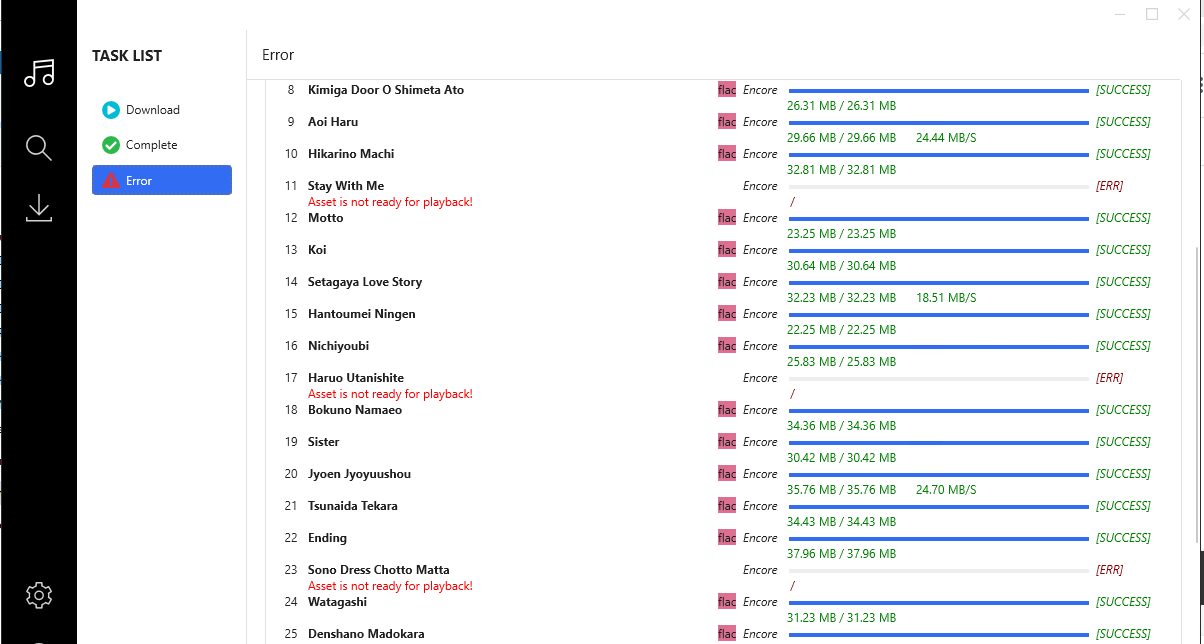Open the download manager icon
1204x644 pixels.
click(39, 208)
